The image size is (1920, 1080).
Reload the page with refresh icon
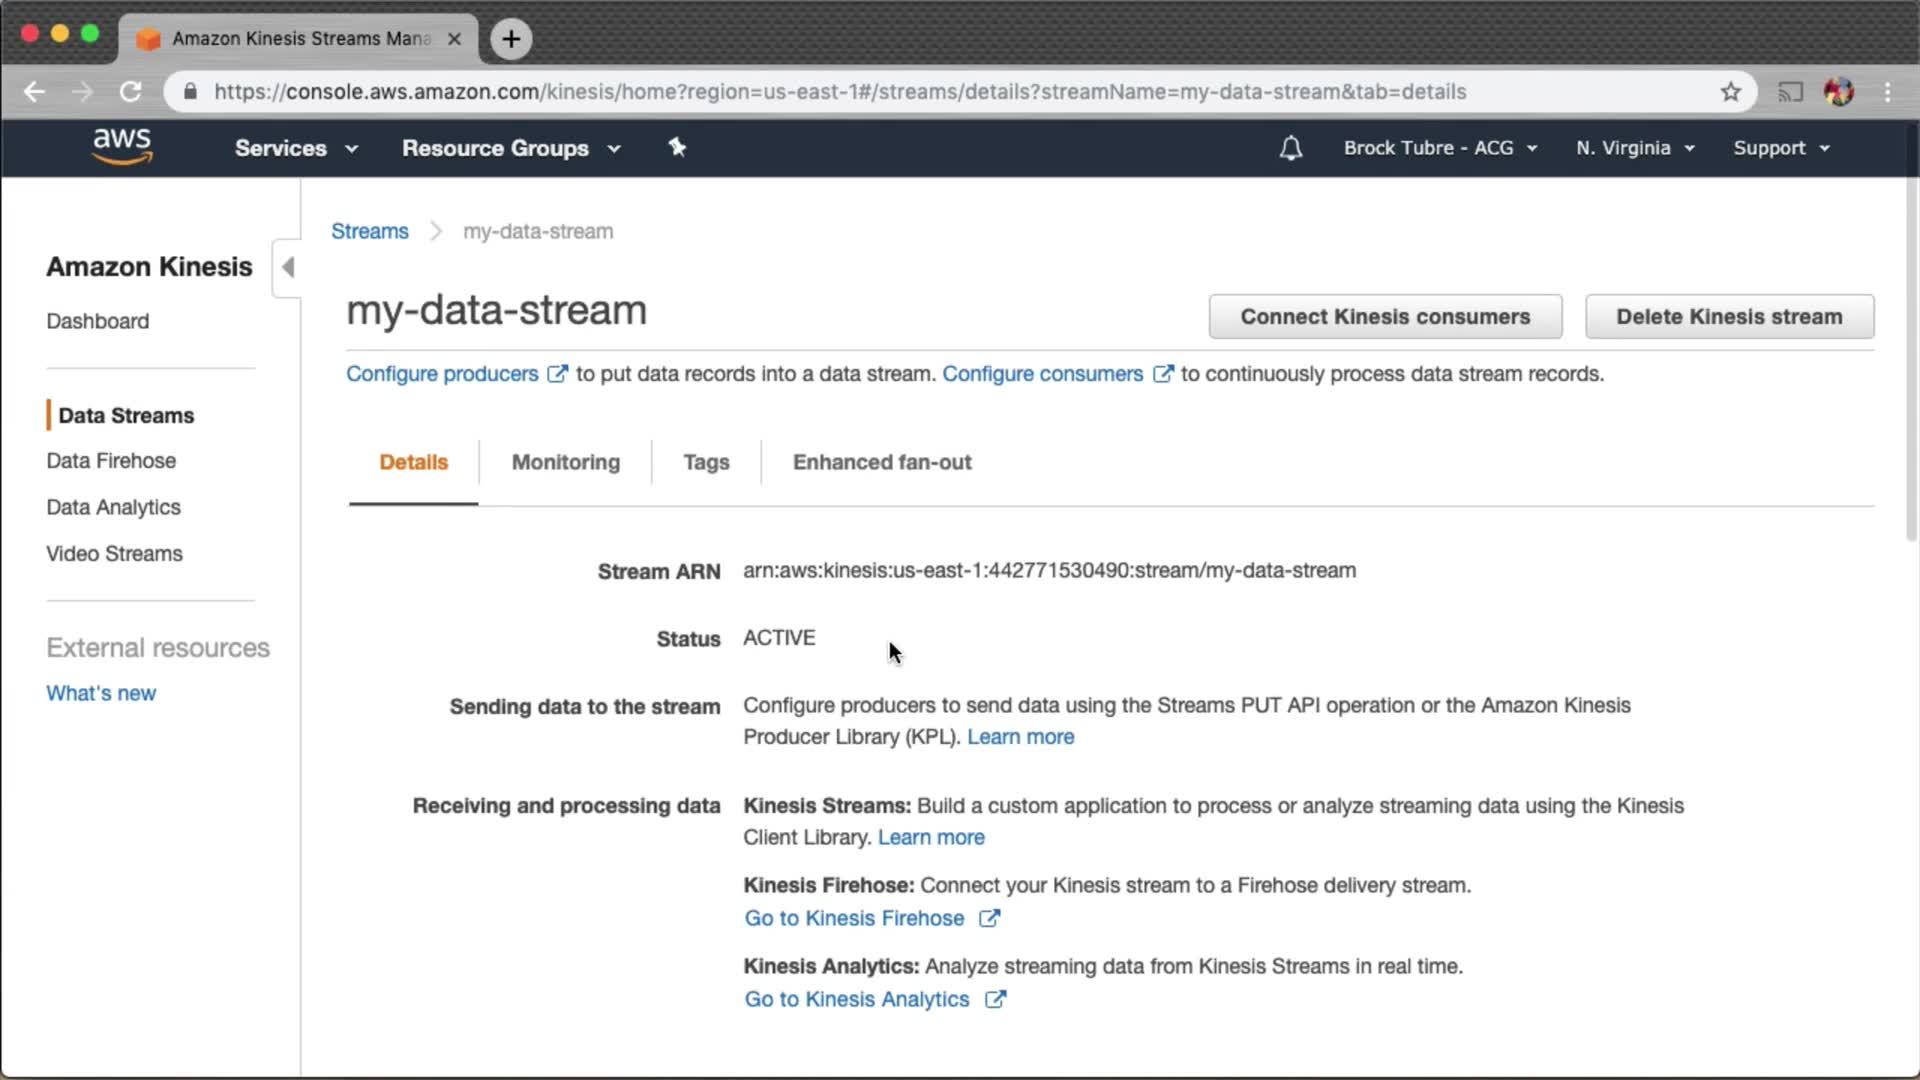[x=131, y=92]
